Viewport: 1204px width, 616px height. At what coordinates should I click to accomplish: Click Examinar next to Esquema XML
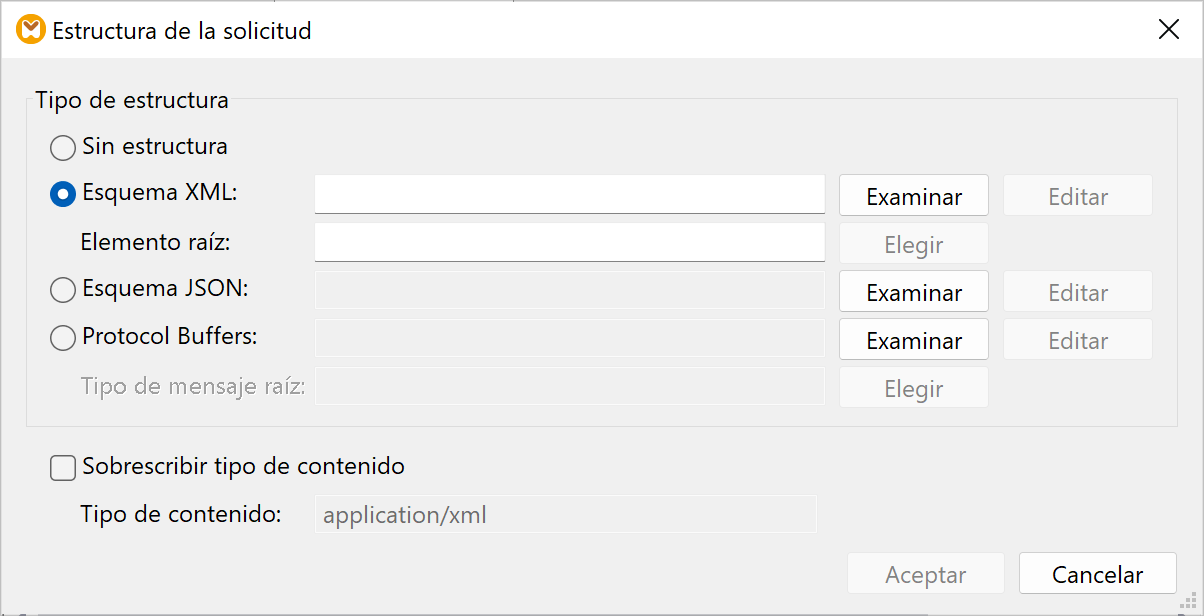pos(913,195)
